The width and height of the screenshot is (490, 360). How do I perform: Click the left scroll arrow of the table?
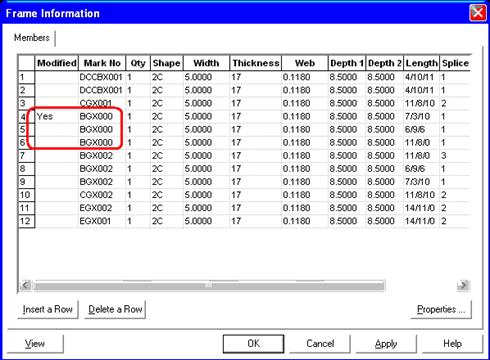click(26, 285)
